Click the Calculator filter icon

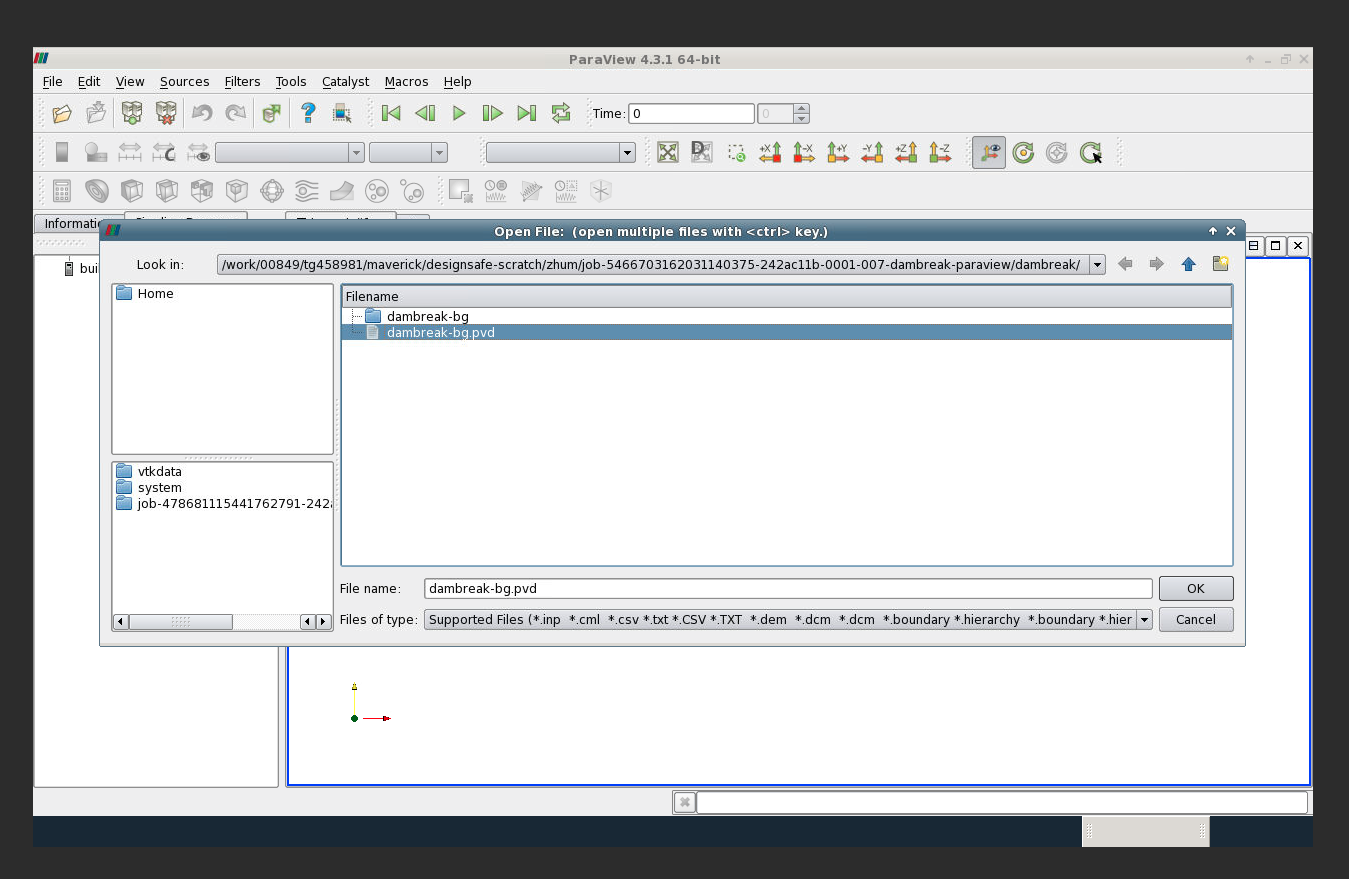tap(62, 190)
